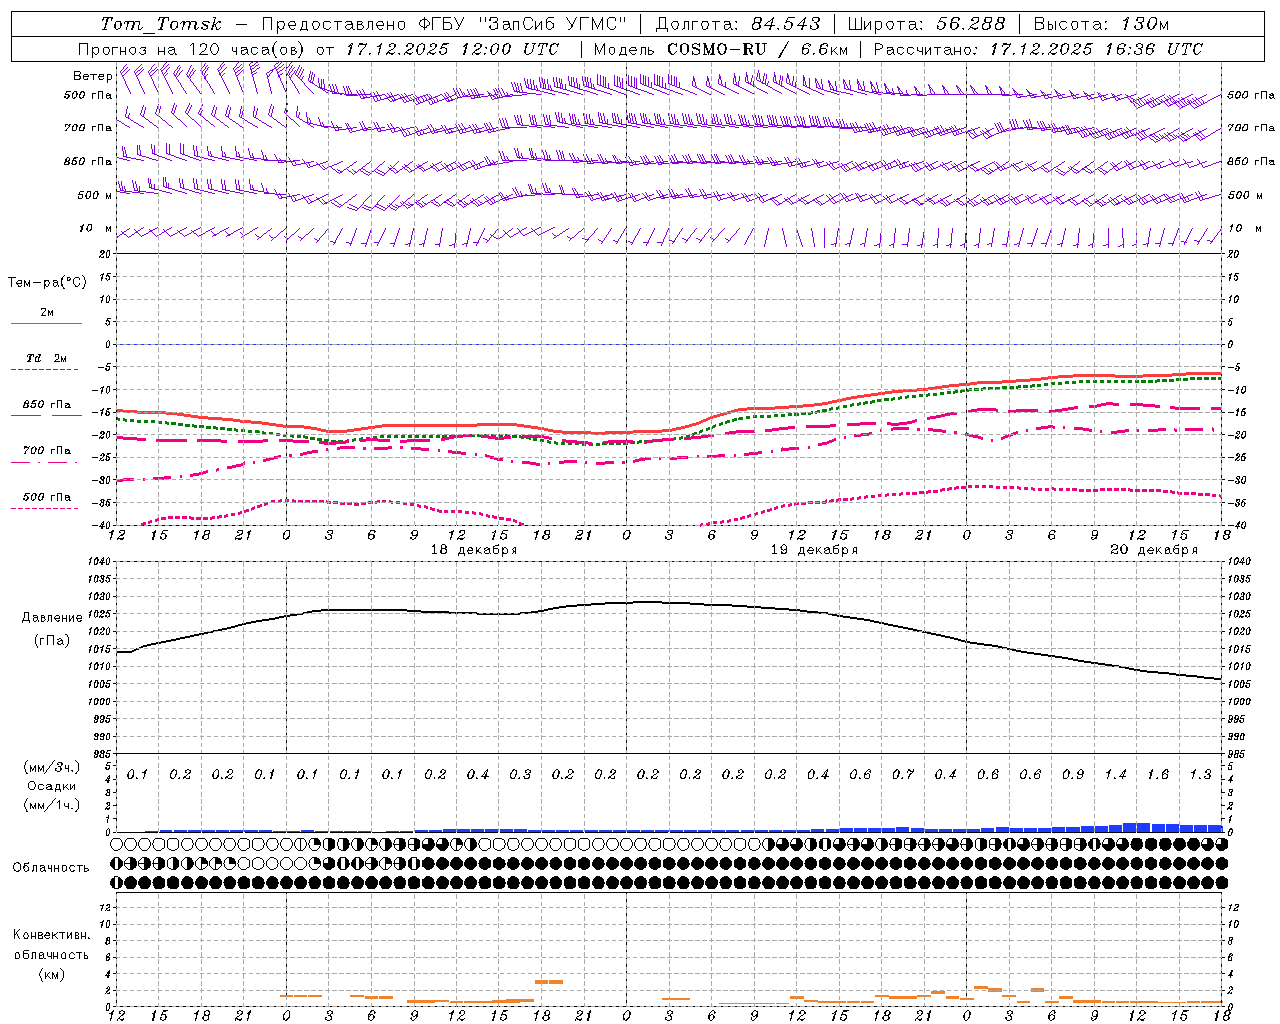Click the 0.9 precipitation value
The width and height of the screenshot is (1280, 1024).
coord(1073,775)
